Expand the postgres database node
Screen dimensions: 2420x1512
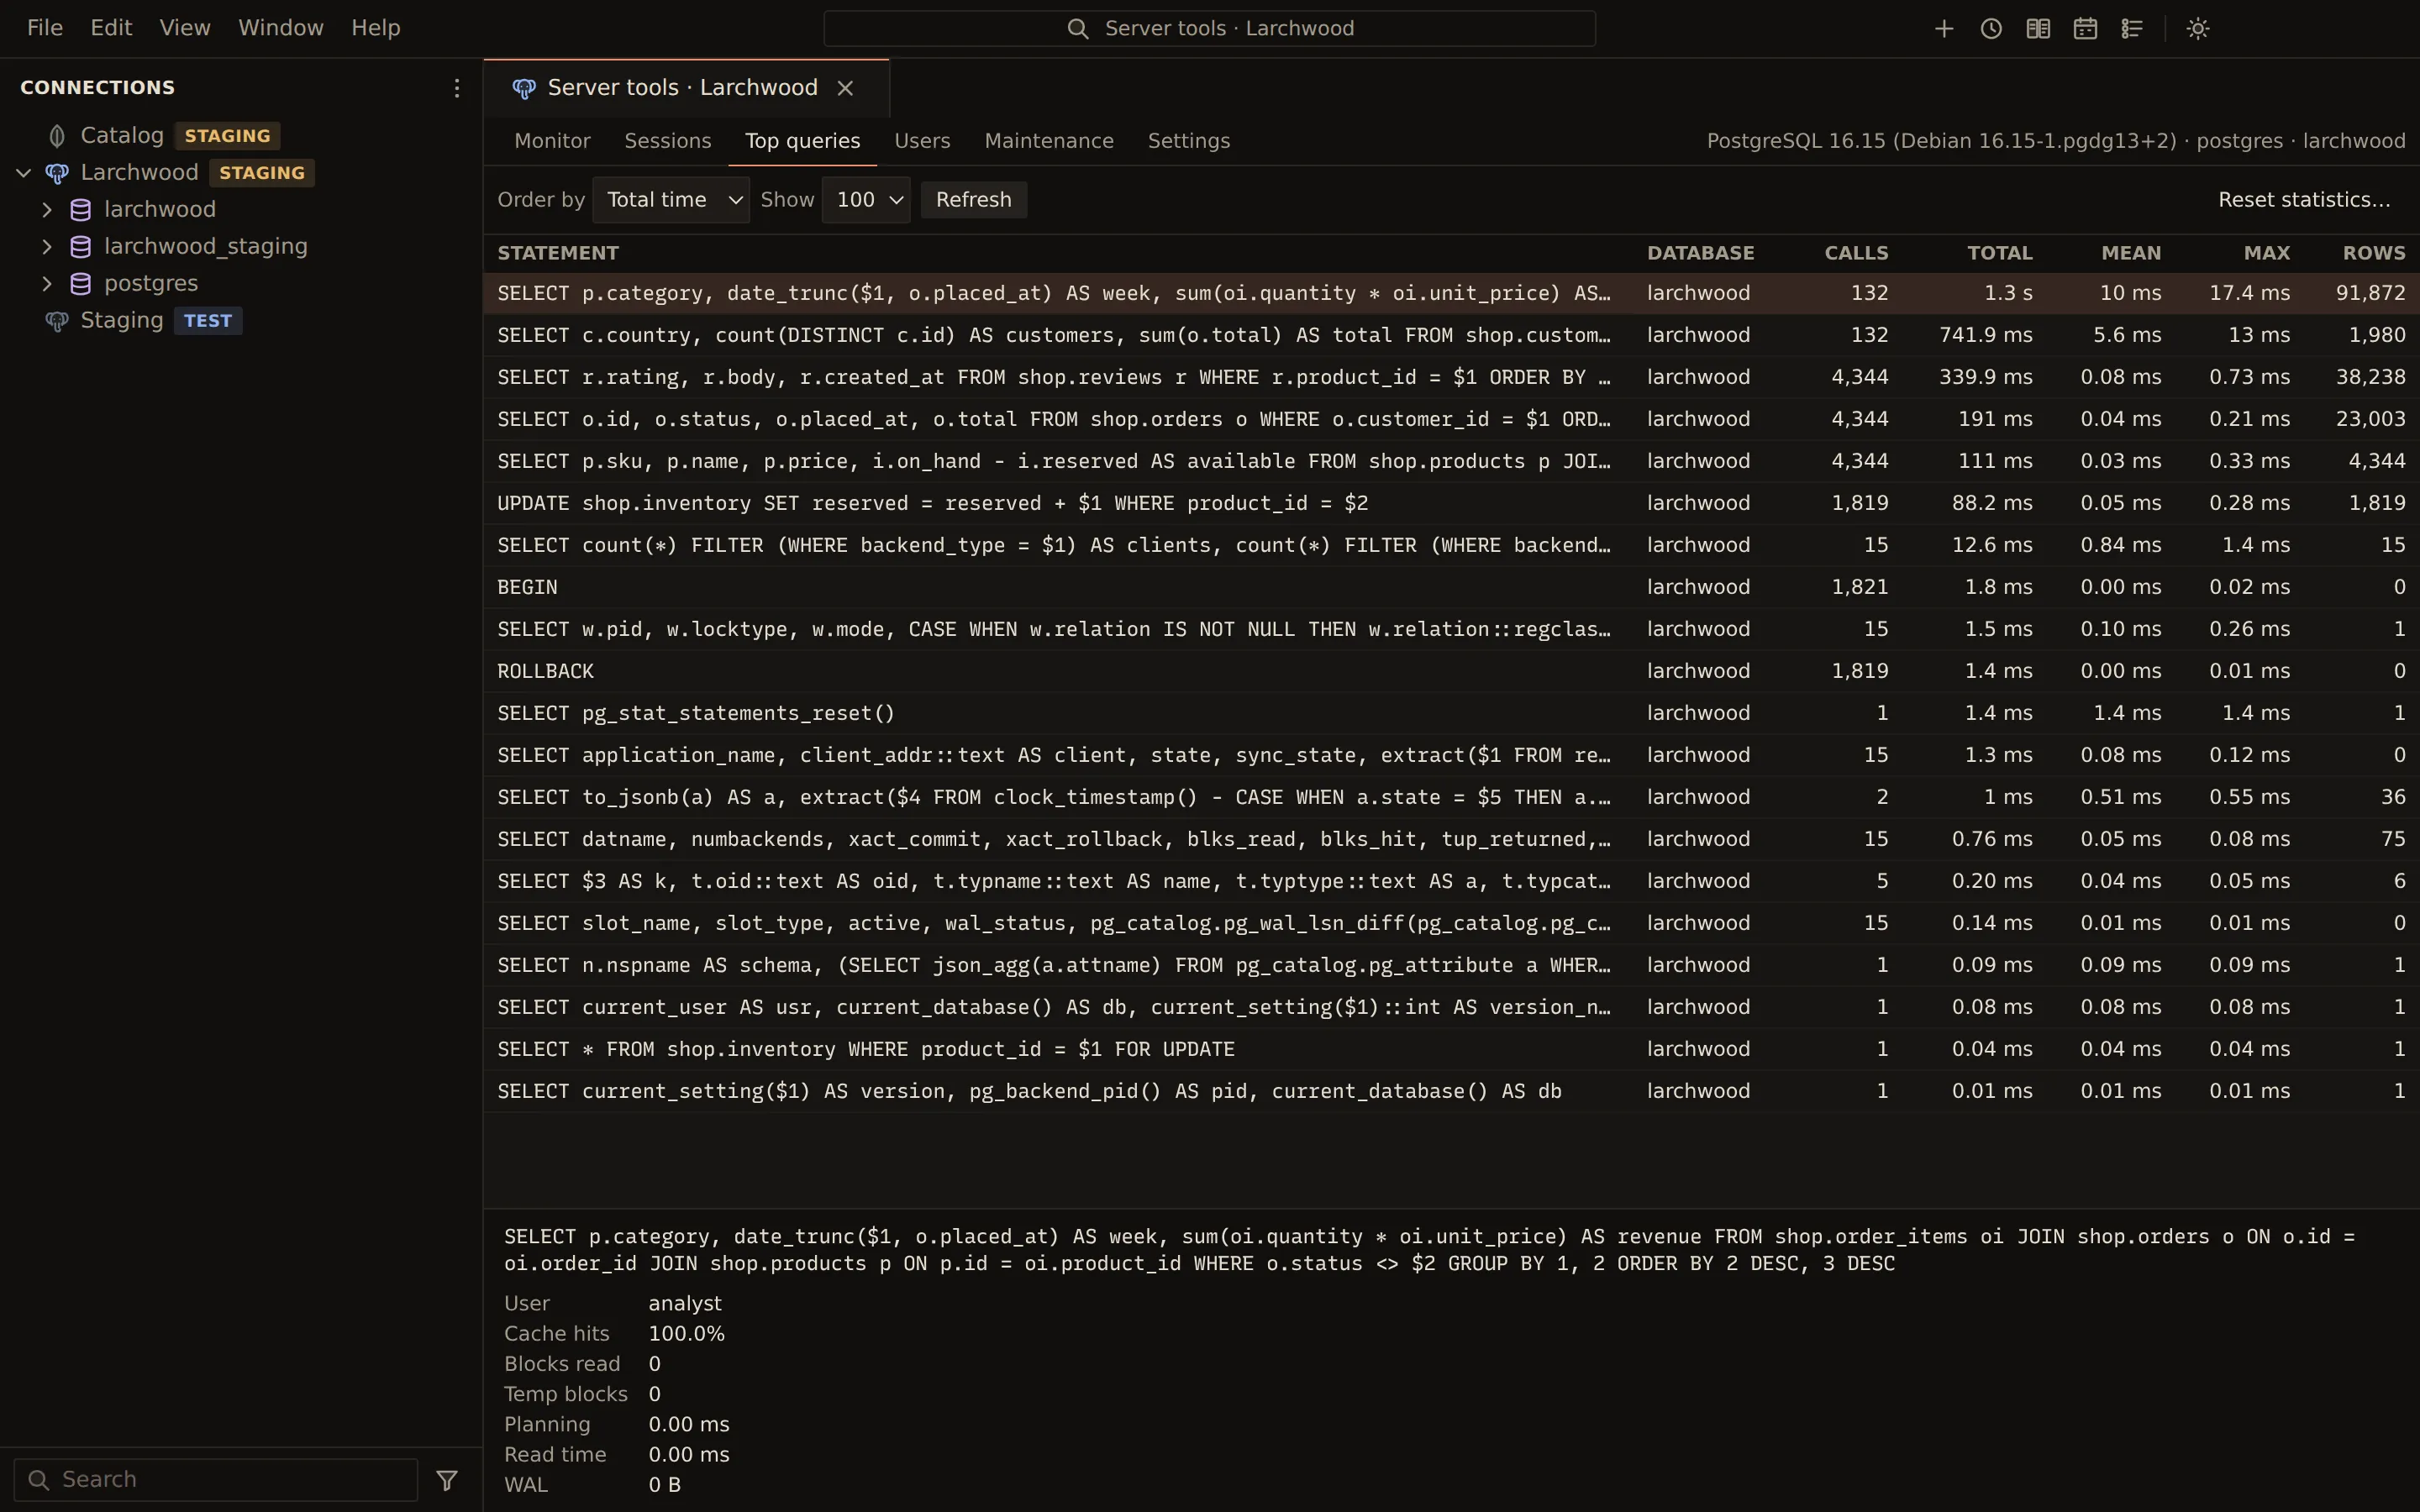[47, 283]
